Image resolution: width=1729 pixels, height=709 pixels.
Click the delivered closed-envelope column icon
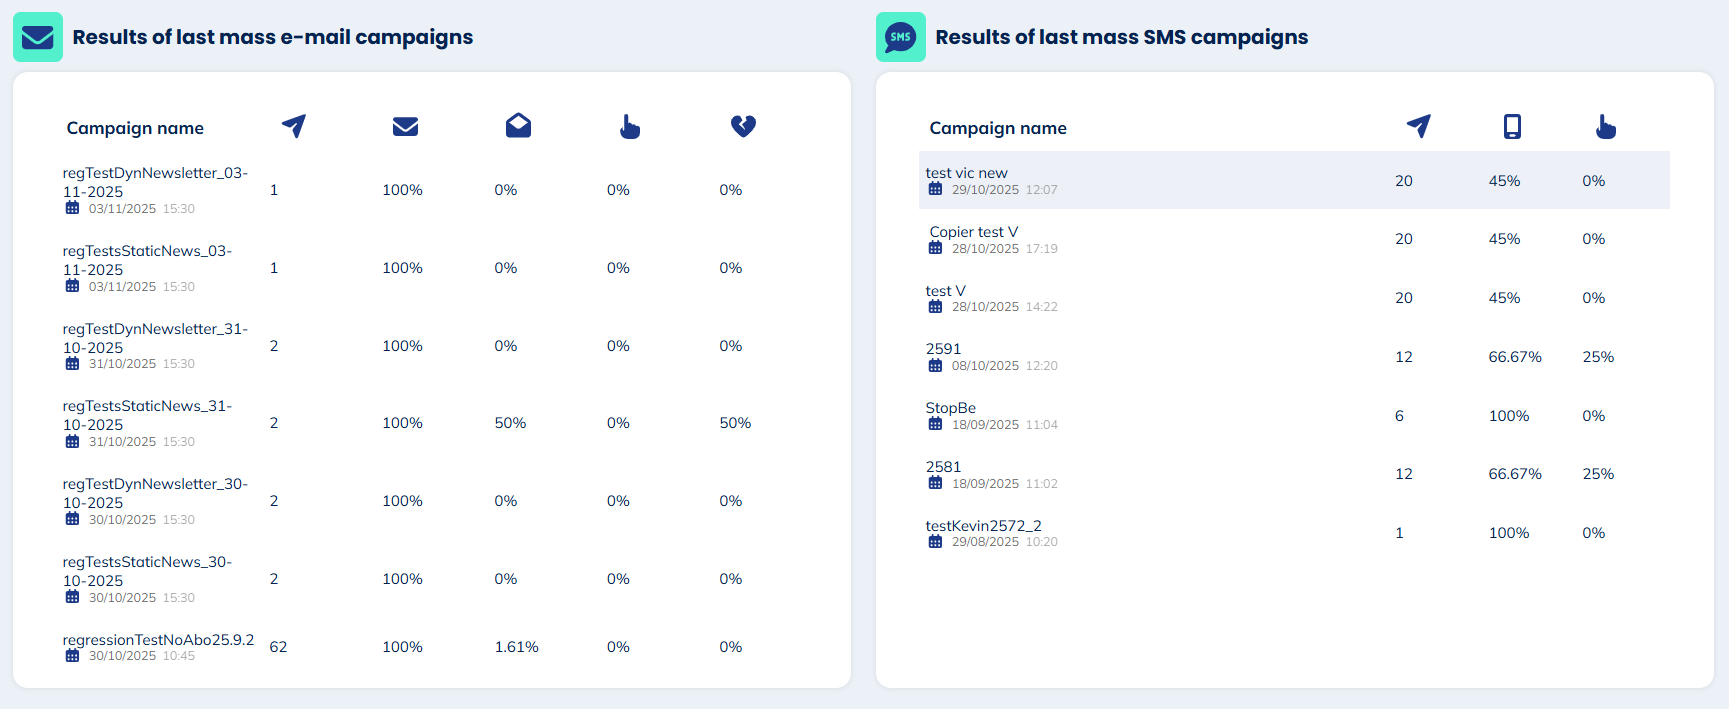[x=405, y=126]
